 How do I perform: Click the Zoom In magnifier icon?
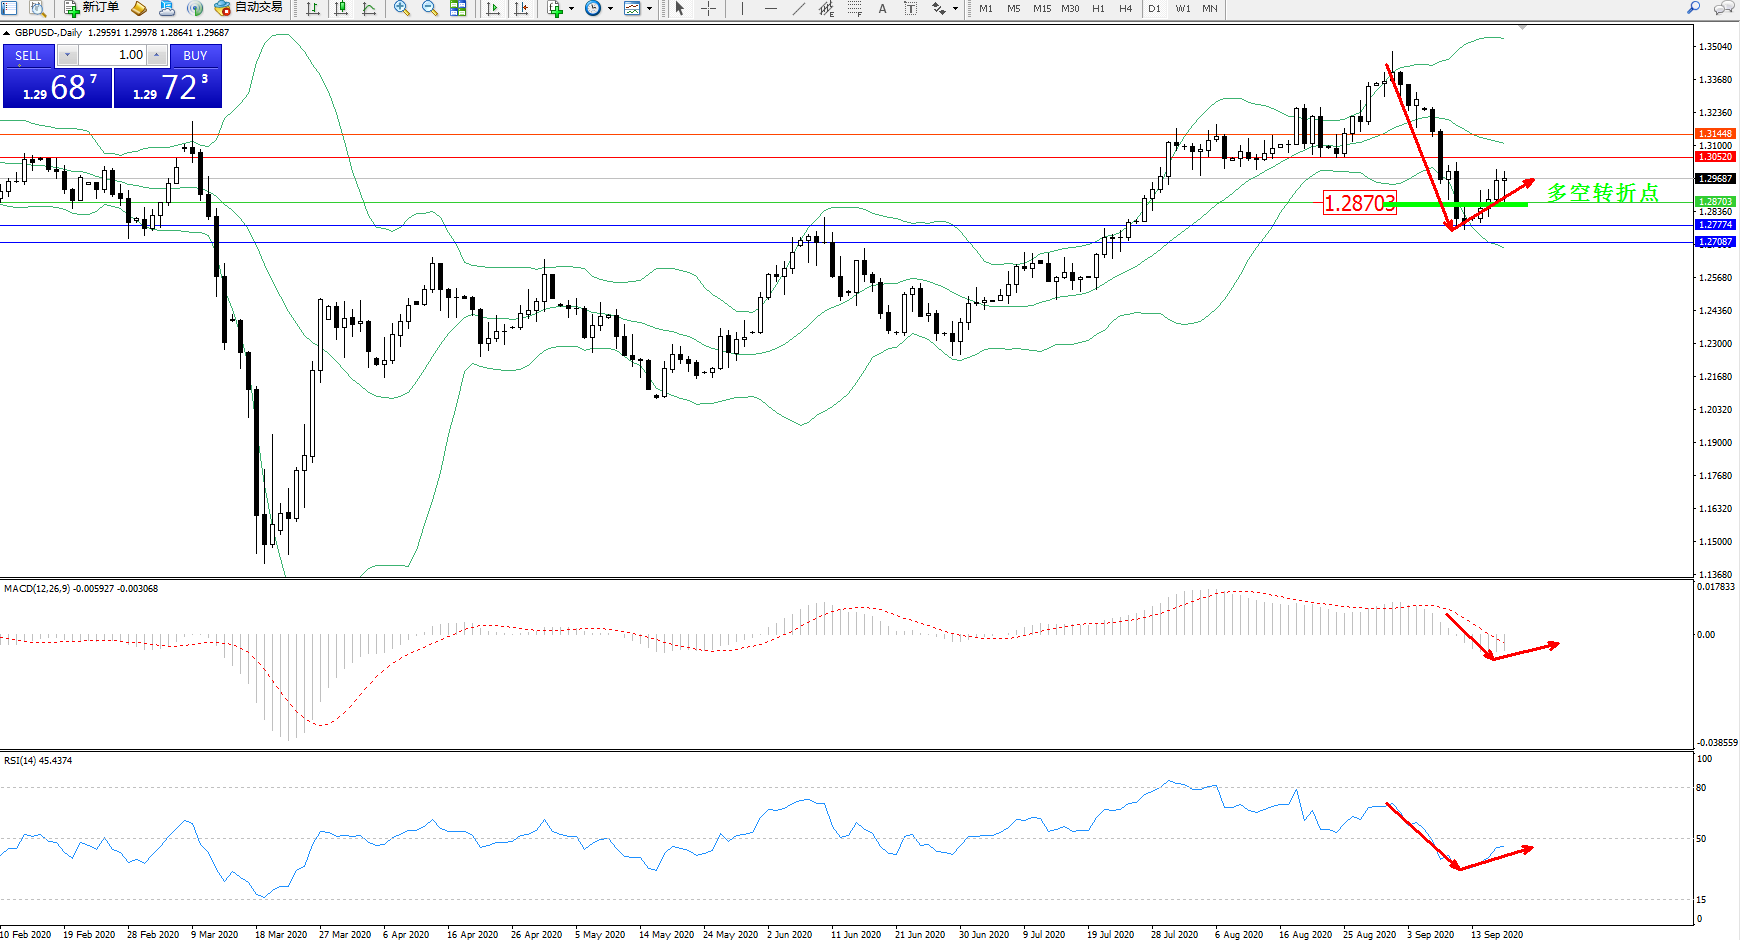[402, 9]
